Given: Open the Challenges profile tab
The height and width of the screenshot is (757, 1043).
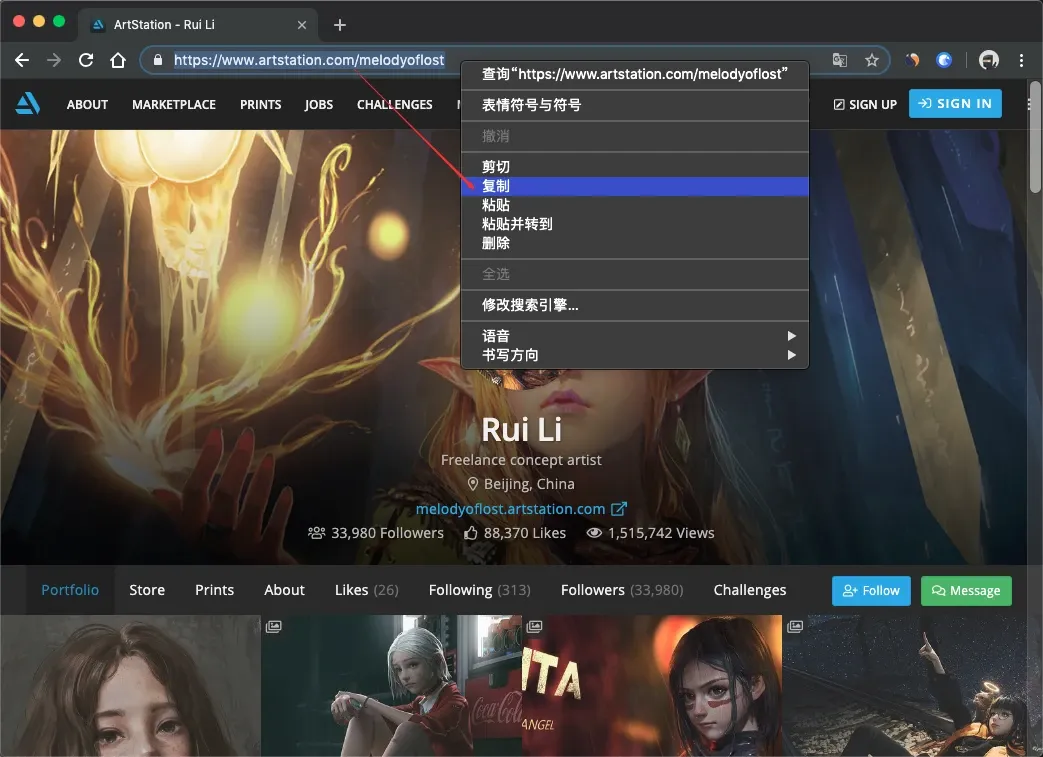Looking at the screenshot, I should [750, 590].
